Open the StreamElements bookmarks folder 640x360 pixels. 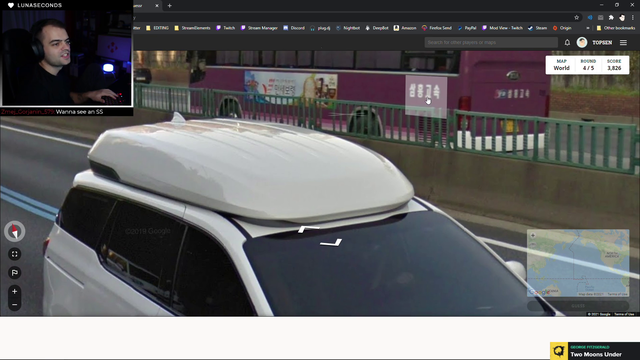pos(192,28)
